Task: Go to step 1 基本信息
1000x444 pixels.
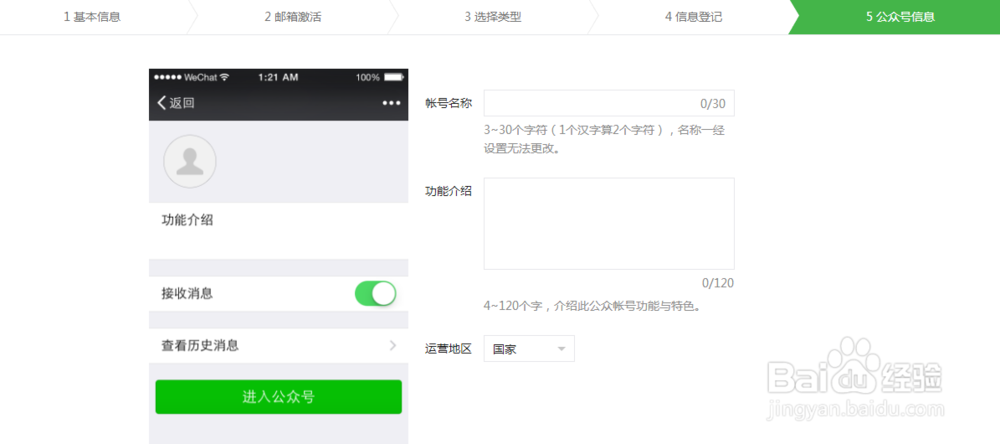Action: tap(92, 17)
